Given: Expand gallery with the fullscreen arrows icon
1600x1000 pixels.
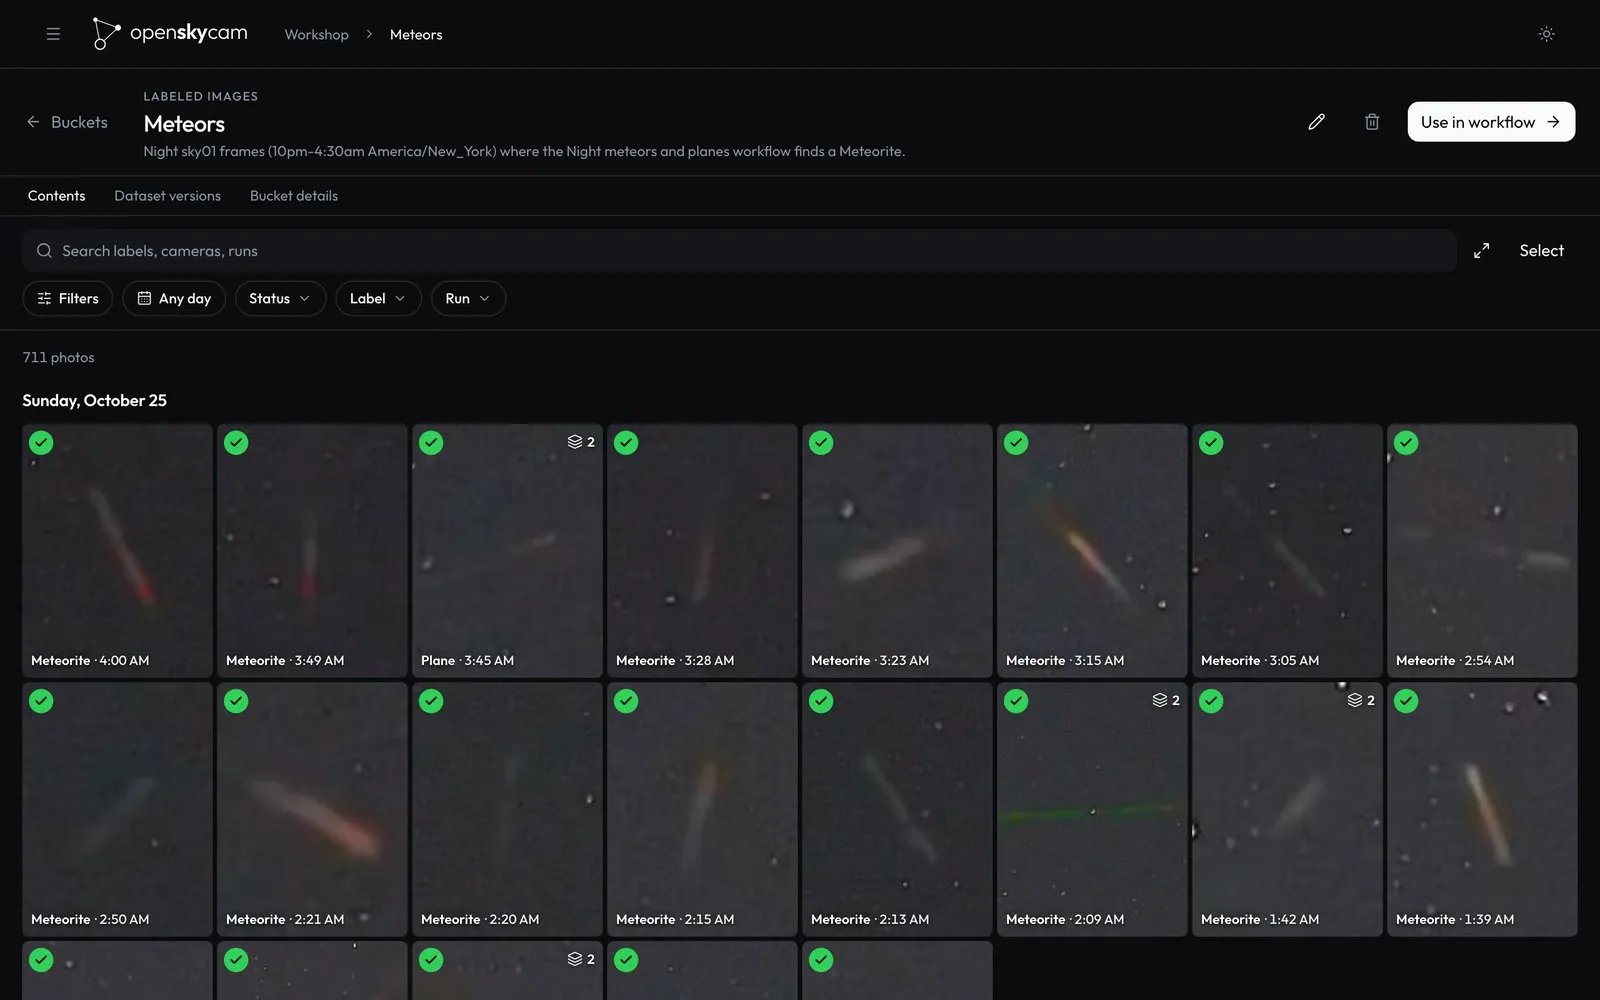Looking at the screenshot, I should (1481, 251).
